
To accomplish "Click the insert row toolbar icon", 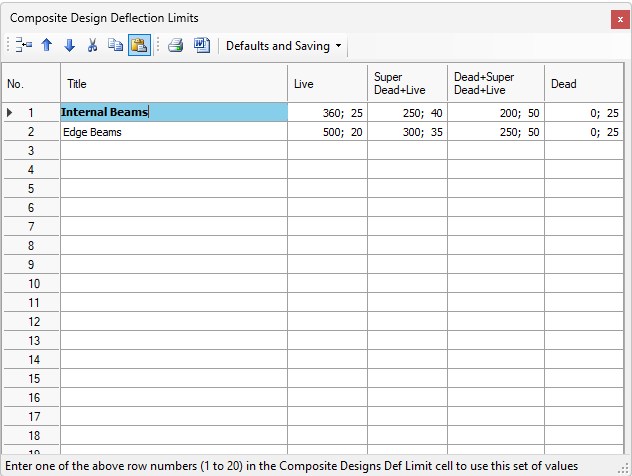I will tap(24, 45).
